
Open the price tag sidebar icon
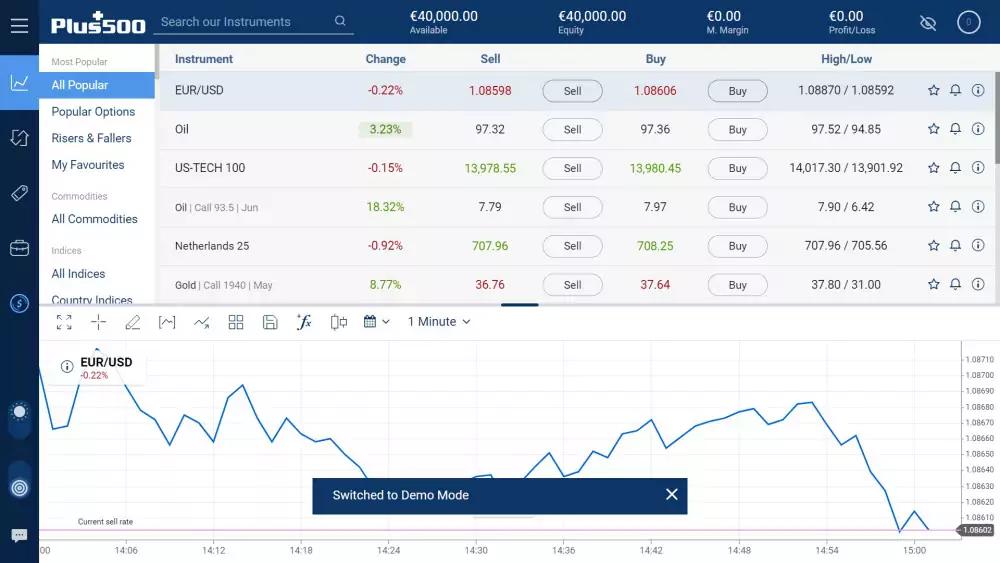[19, 193]
